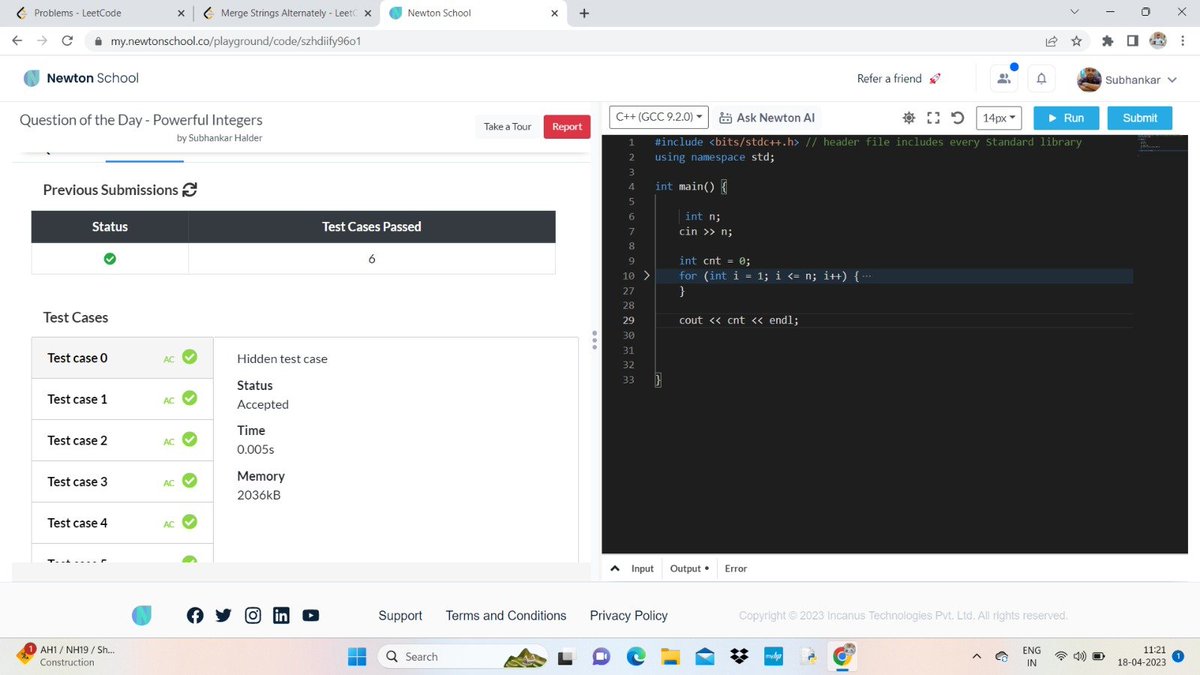
Task: Click Chrome icon in taskbar
Action: click(x=845, y=657)
